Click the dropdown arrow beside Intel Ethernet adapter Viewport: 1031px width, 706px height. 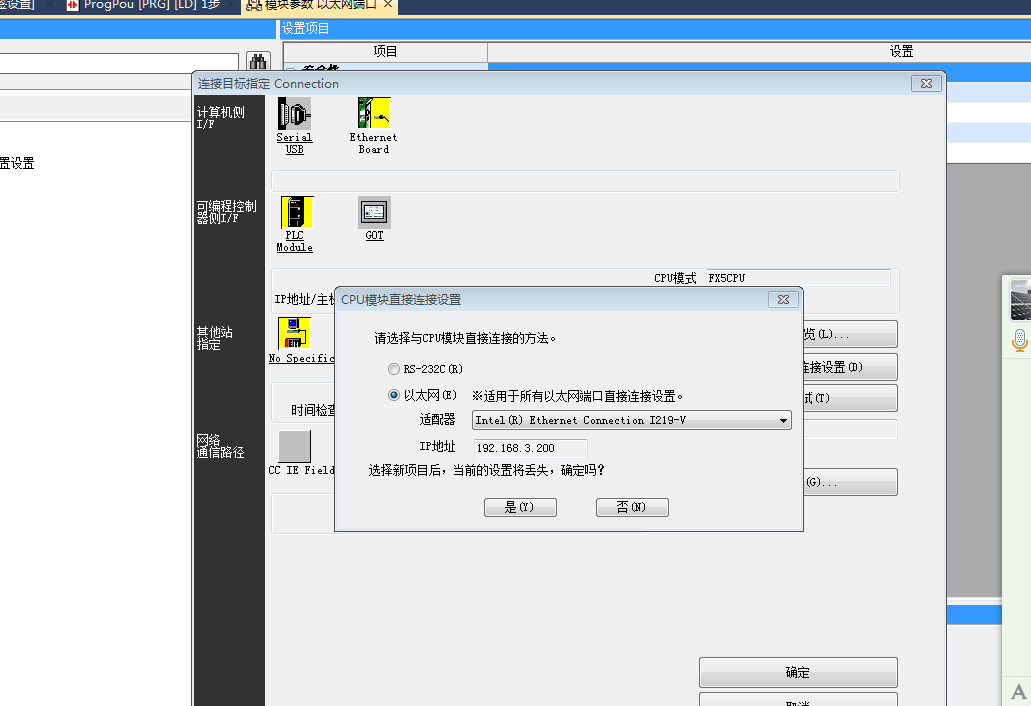pos(783,421)
